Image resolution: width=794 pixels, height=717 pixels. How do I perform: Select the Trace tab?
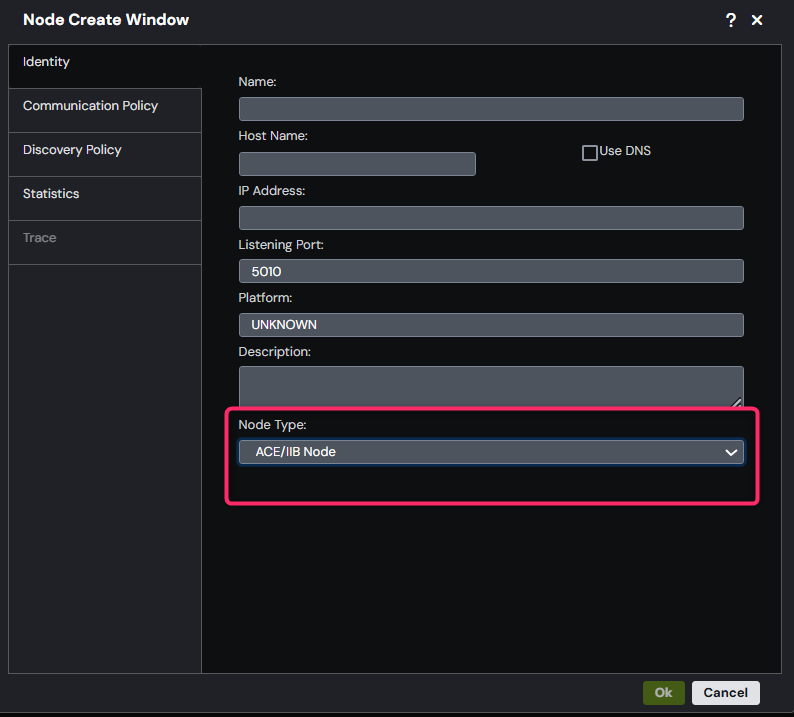point(105,243)
